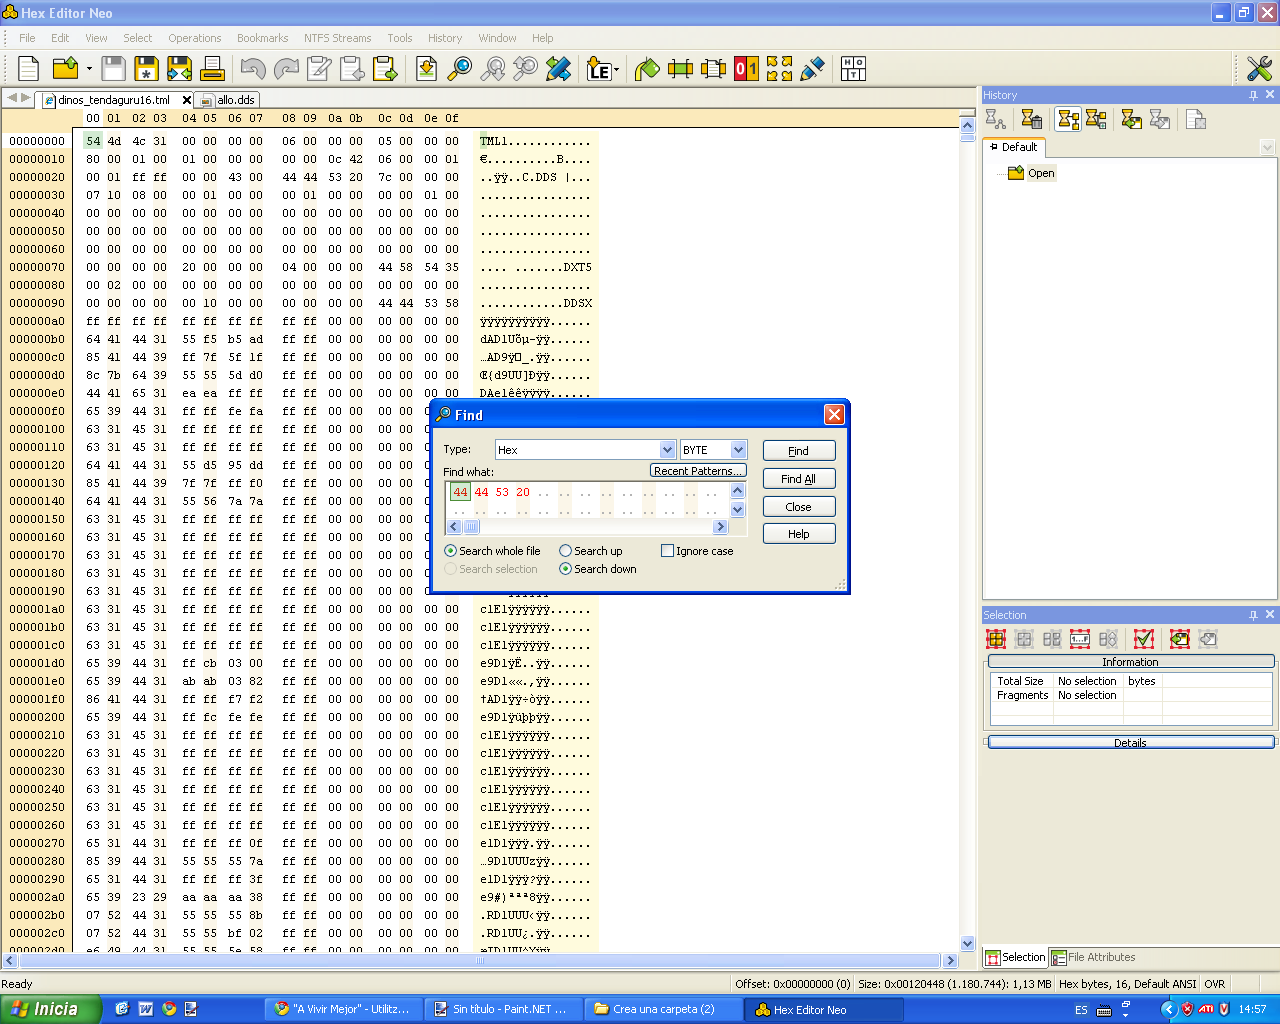
Task: Click the Settings tools icon at far right
Action: [x=1258, y=69]
